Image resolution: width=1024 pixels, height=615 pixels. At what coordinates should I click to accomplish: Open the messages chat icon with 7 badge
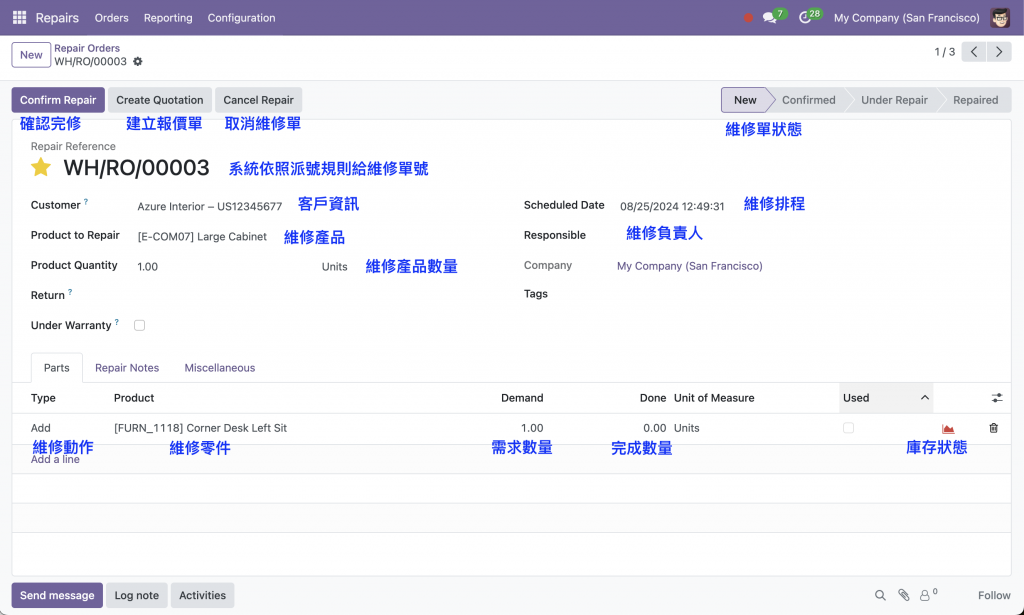pos(770,18)
